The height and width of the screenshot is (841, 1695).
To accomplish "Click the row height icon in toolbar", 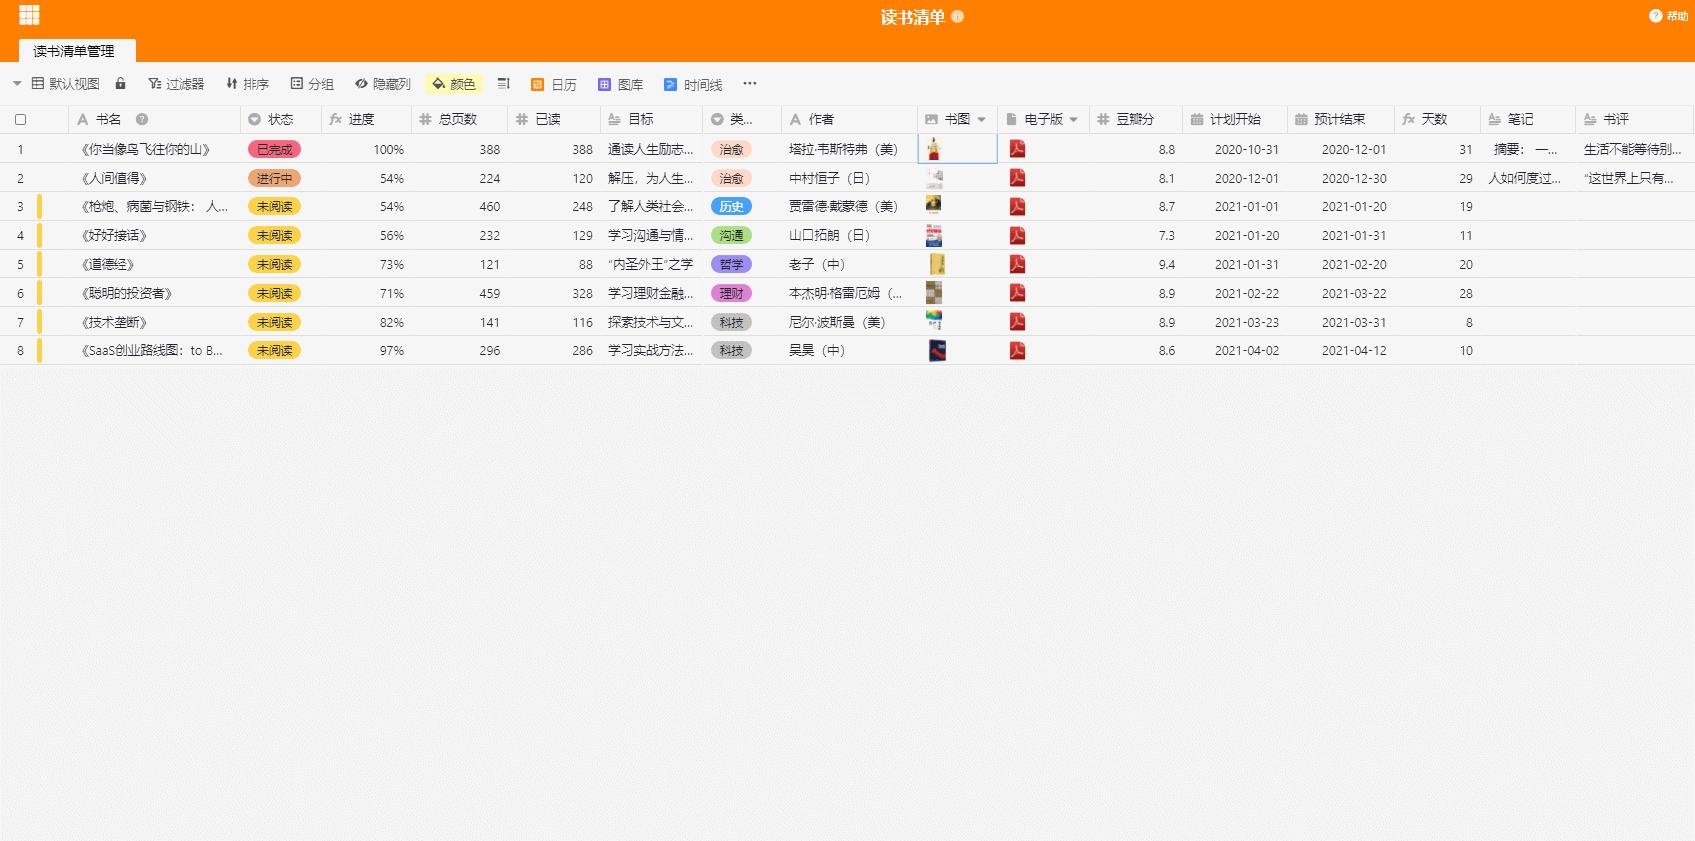I will click(504, 84).
